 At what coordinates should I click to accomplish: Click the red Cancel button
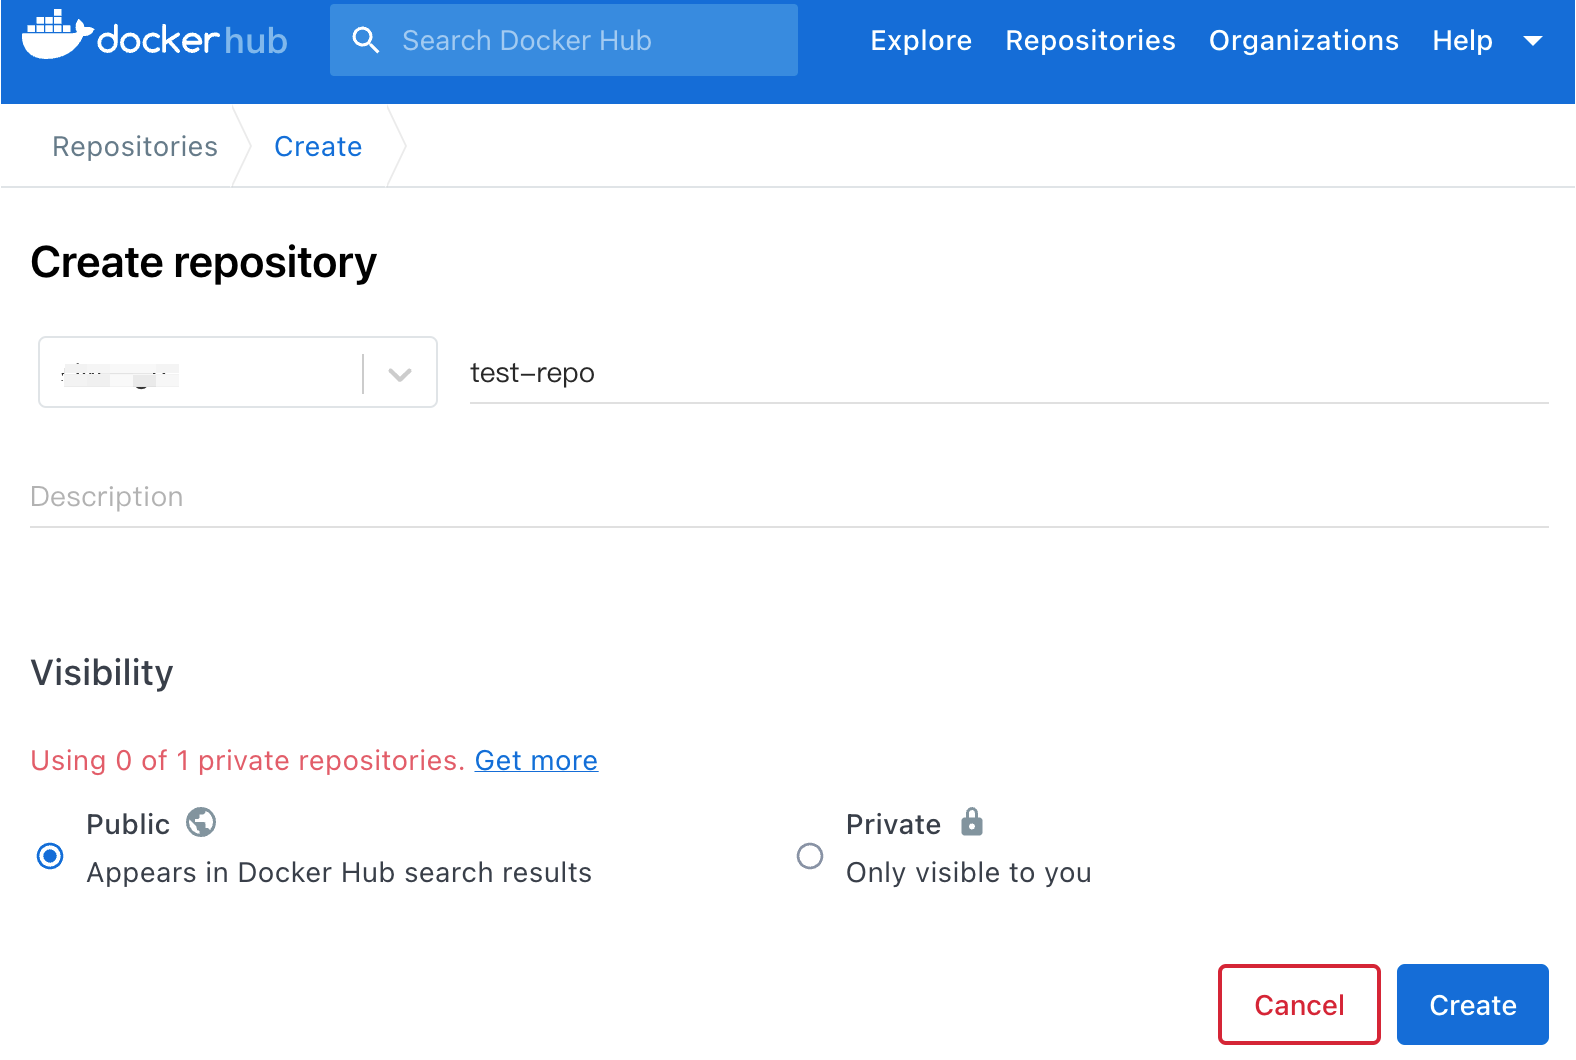(1299, 1004)
